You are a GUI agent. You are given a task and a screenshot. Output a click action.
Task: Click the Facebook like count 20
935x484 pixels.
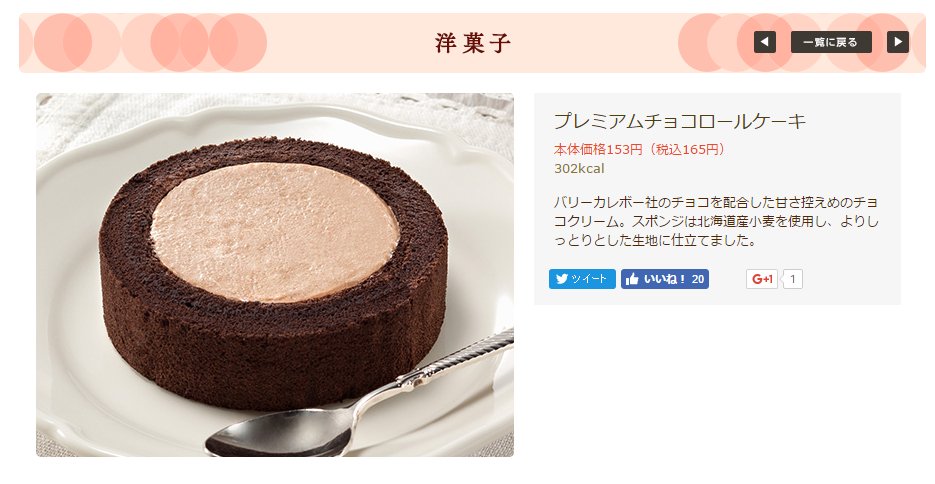pos(698,279)
